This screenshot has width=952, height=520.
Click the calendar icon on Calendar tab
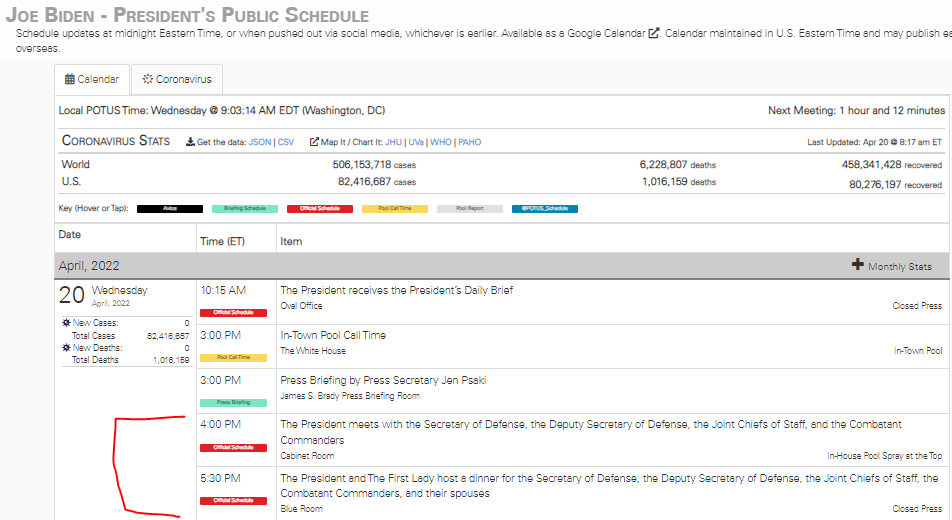(70, 79)
